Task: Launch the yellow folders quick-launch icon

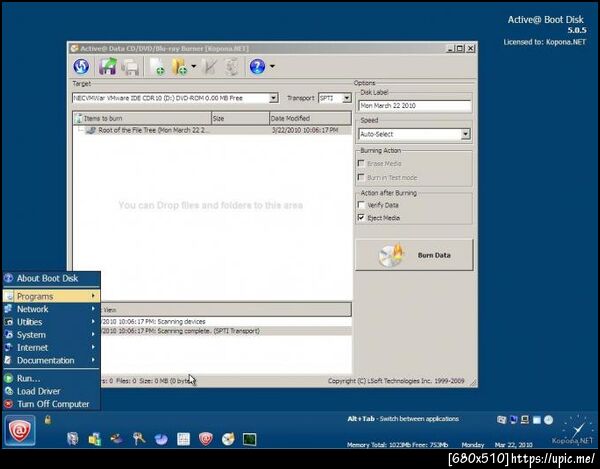Action: coord(95,439)
